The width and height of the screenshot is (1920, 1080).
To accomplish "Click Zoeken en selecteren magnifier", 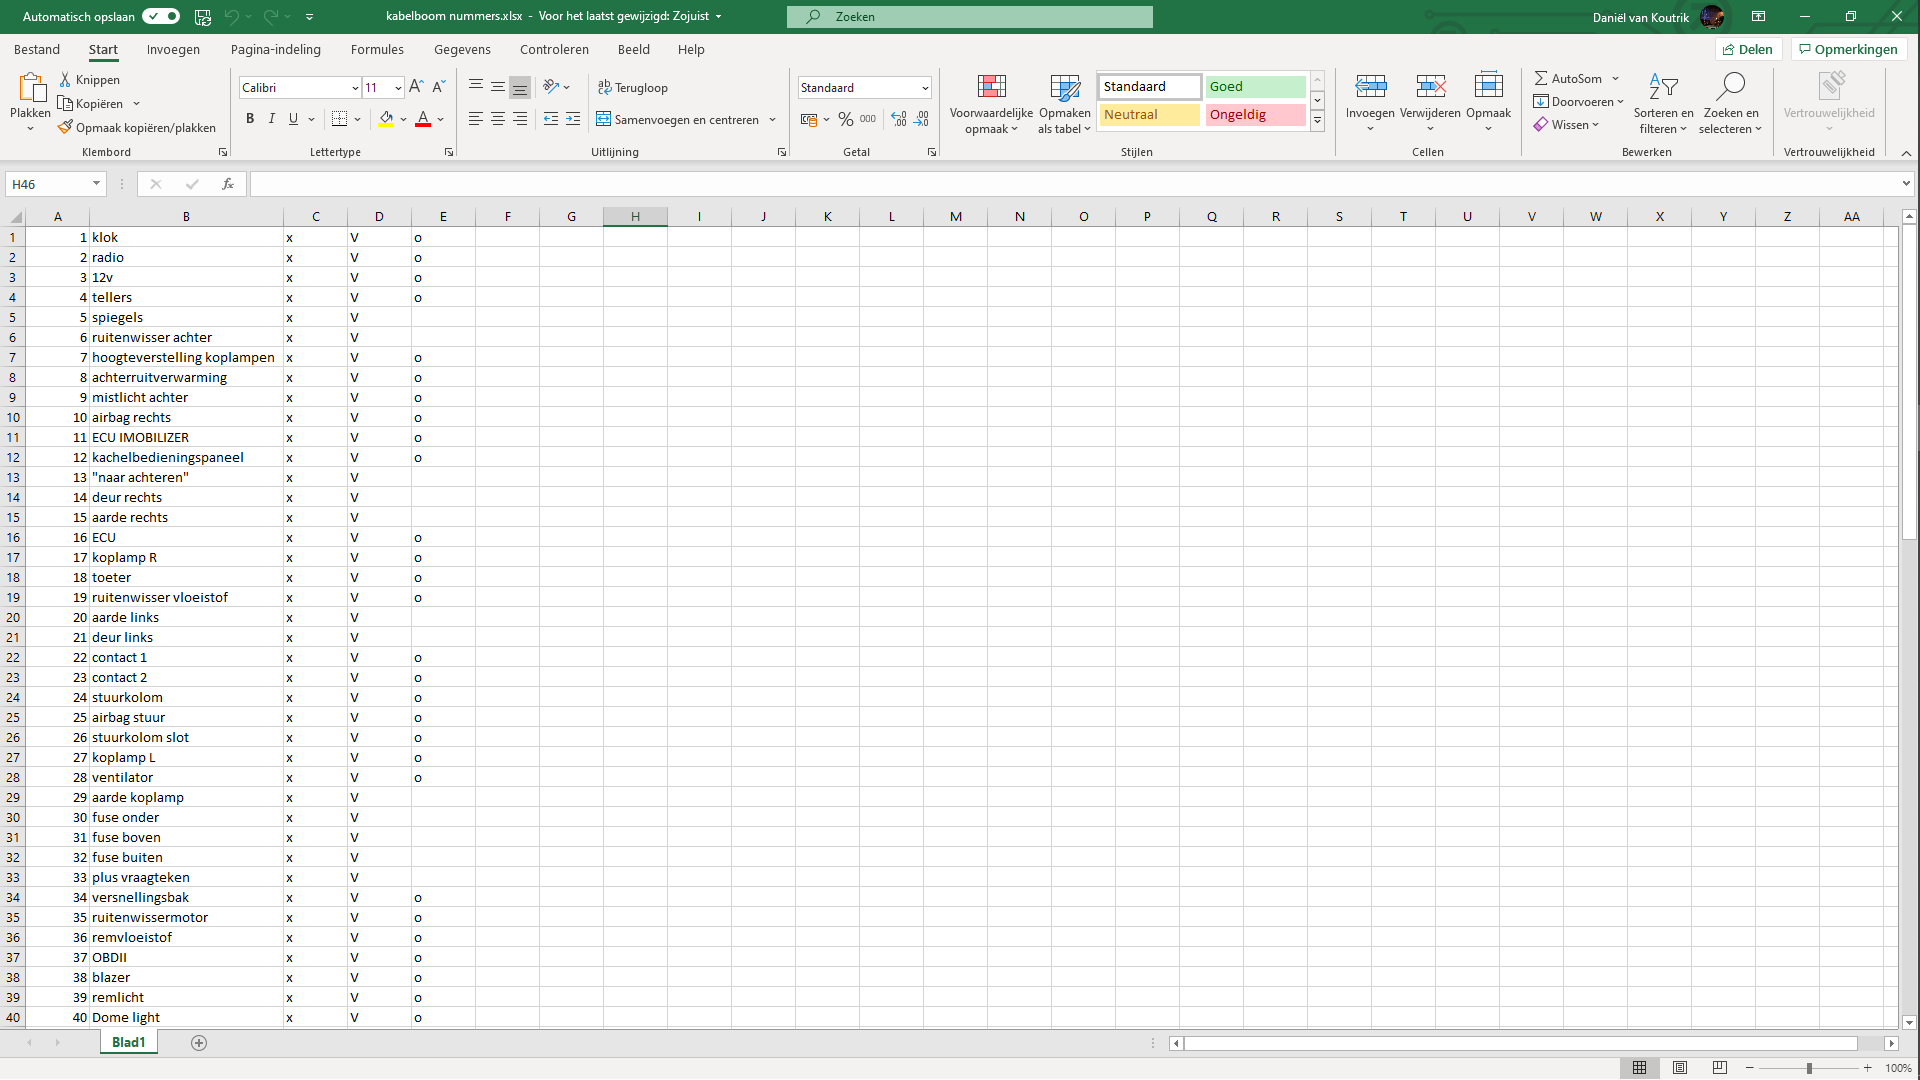I will pos(1730,87).
